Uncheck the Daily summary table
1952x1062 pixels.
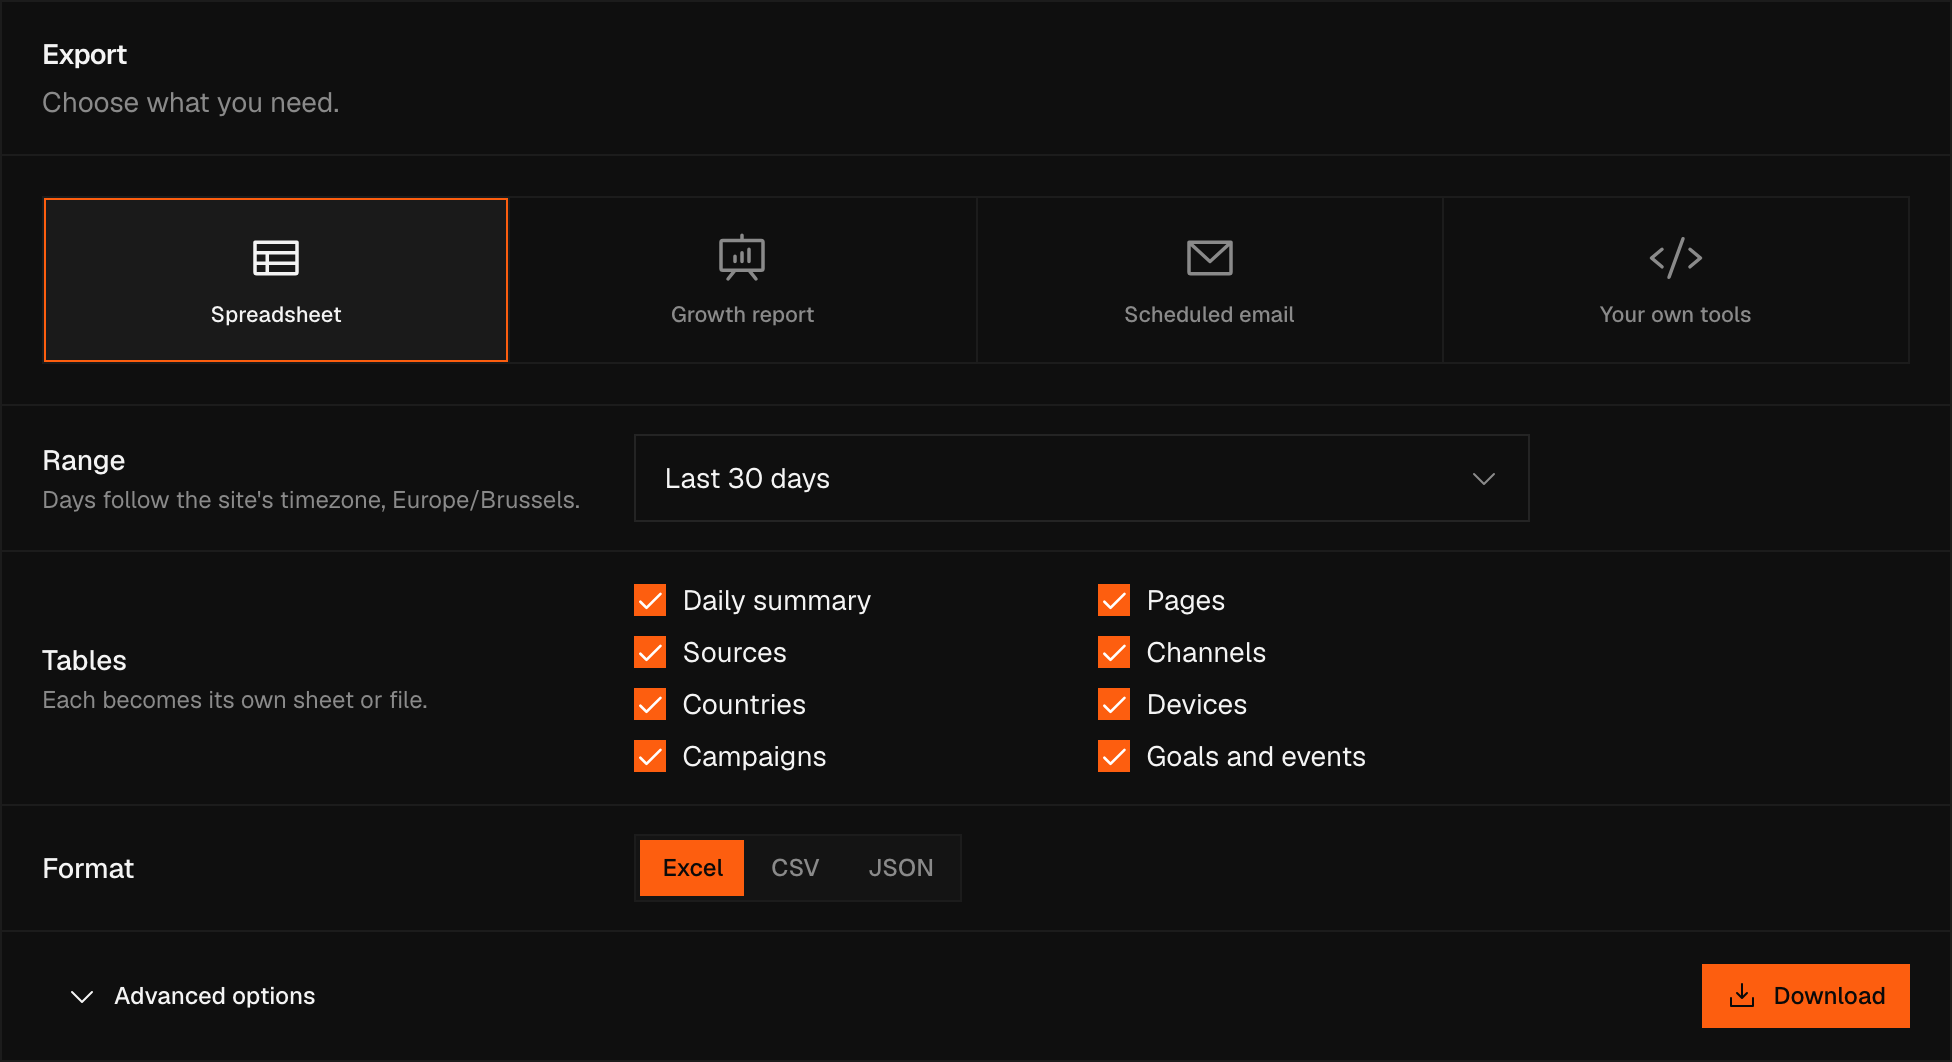tap(650, 600)
